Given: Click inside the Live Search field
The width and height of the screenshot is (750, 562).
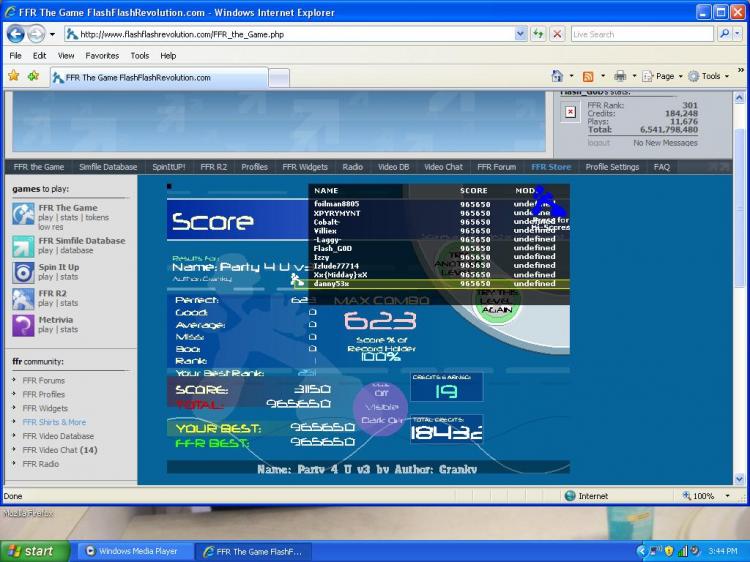Looking at the screenshot, I should pos(640,34).
